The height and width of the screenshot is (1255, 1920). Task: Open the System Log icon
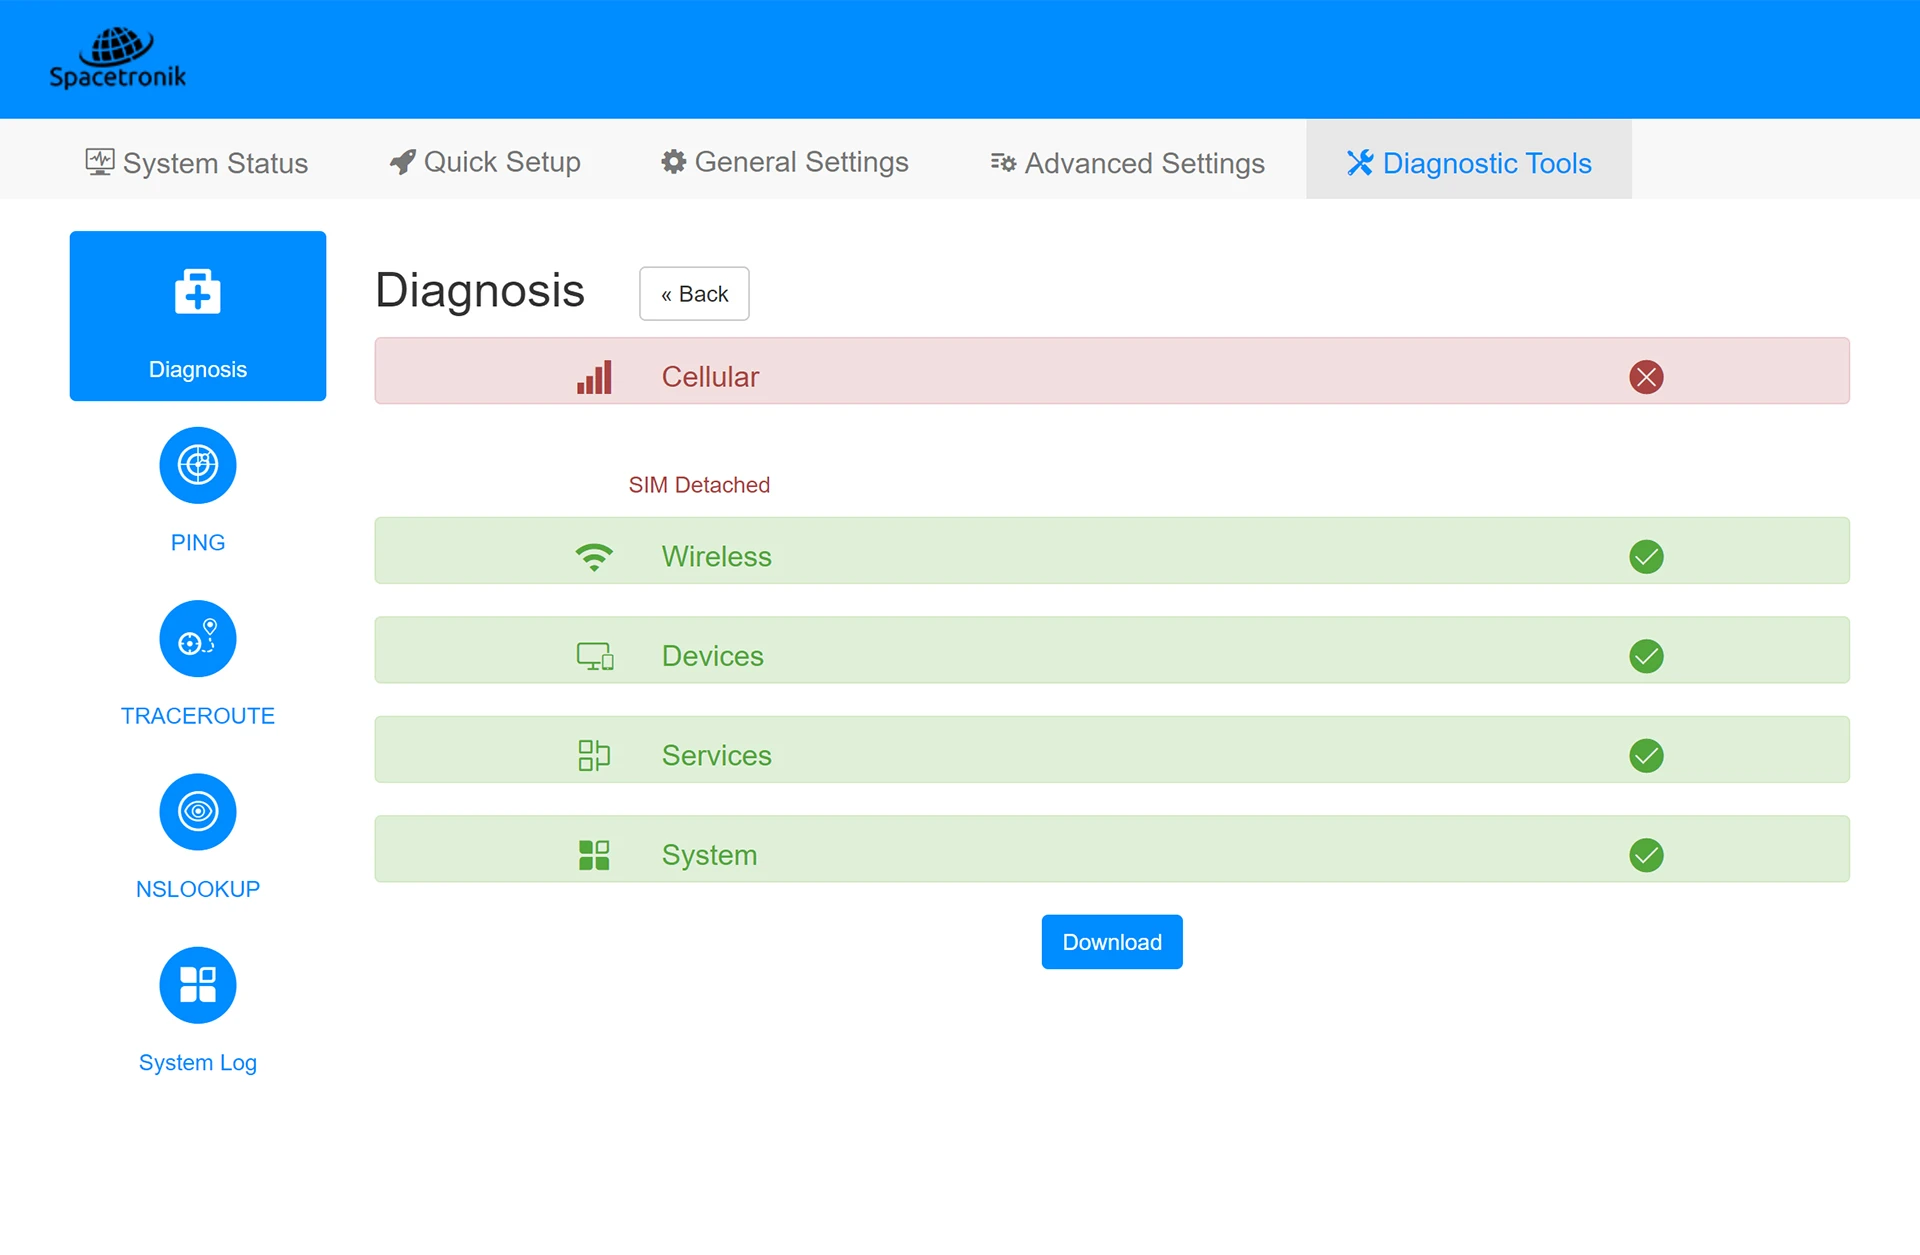(198, 985)
